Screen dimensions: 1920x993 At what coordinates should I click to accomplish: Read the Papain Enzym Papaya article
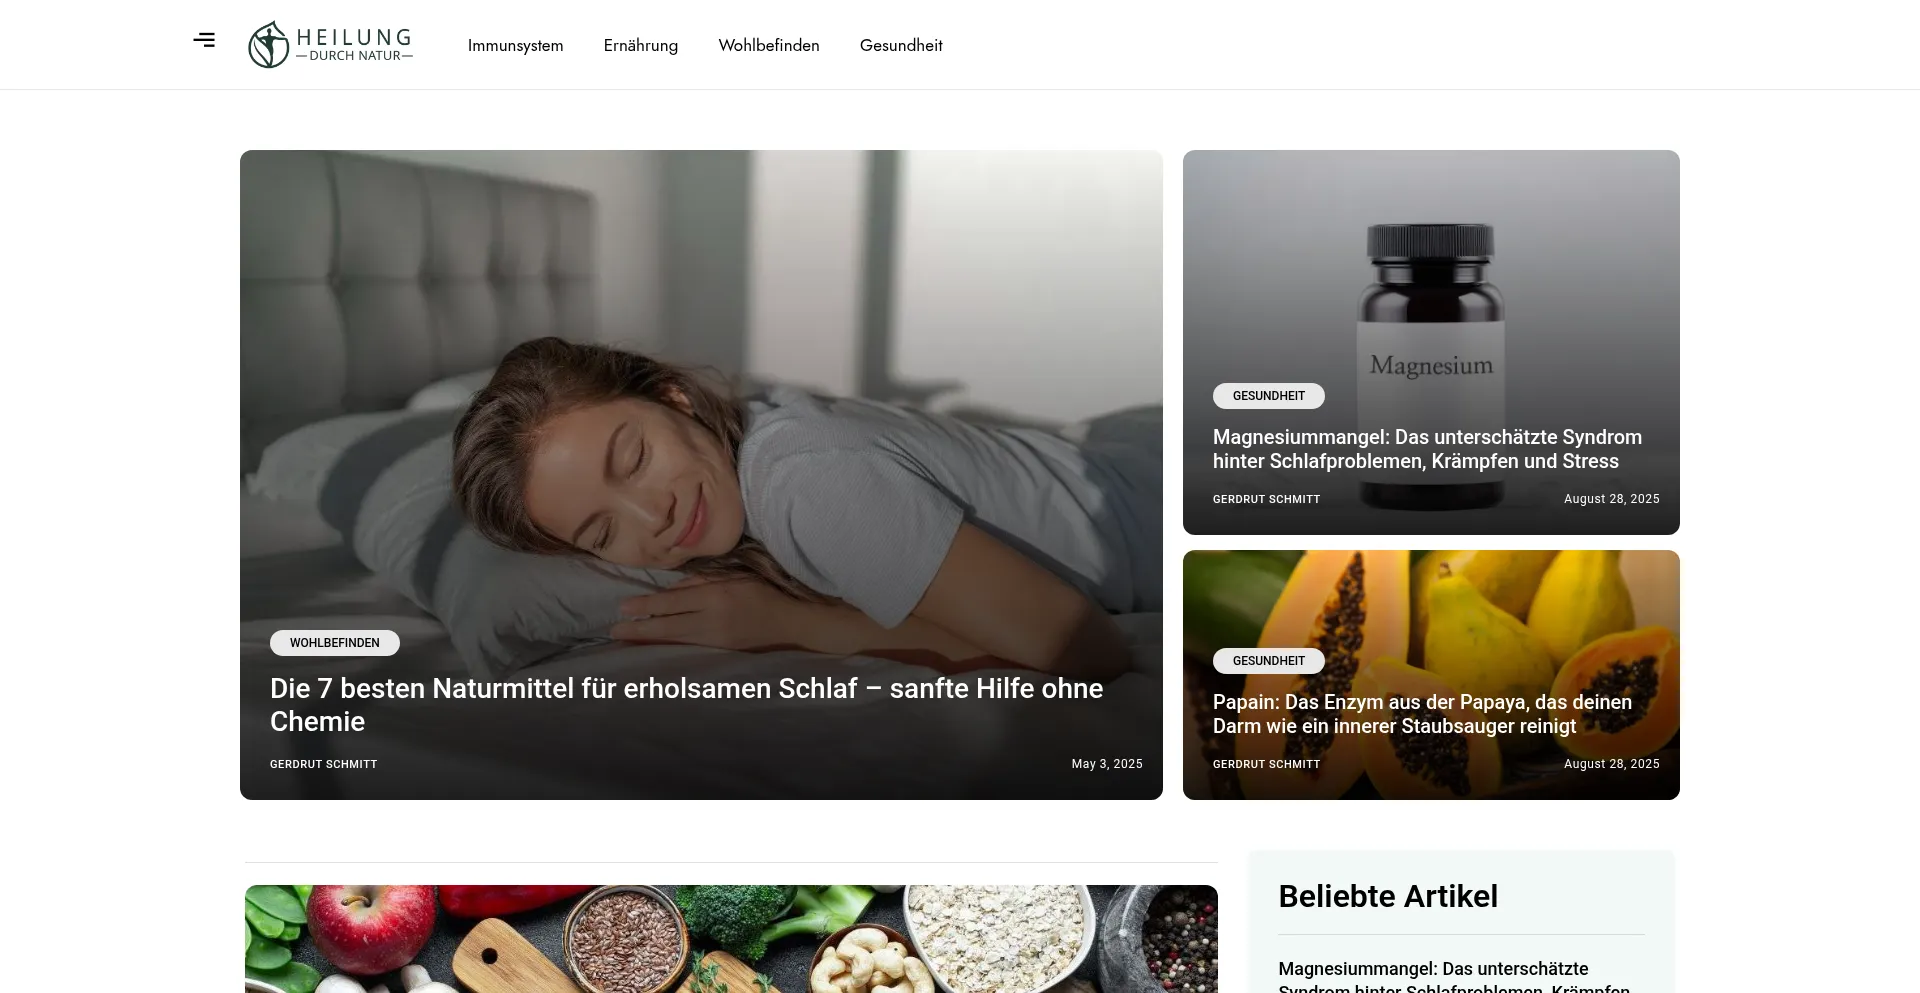(1422, 714)
